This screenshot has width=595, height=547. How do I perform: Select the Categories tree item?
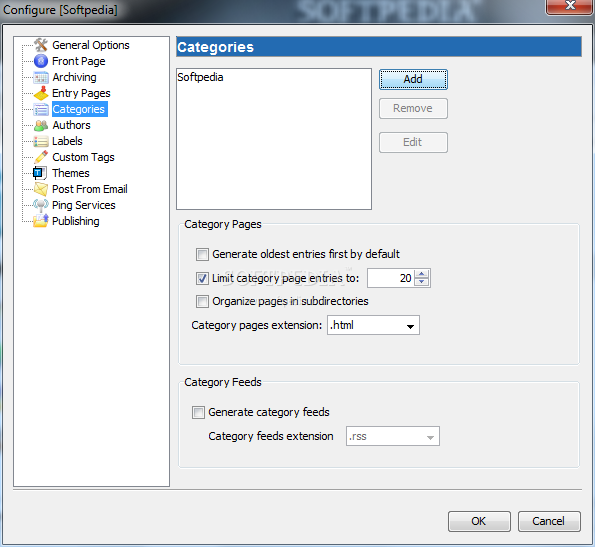click(79, 109)
